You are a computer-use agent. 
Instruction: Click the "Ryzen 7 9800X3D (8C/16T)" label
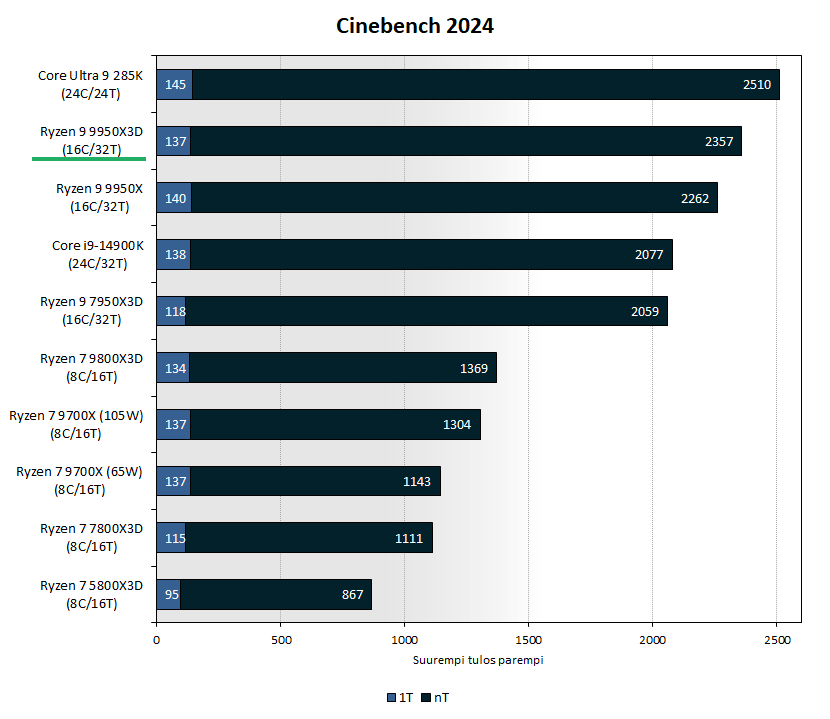[92, 367]
